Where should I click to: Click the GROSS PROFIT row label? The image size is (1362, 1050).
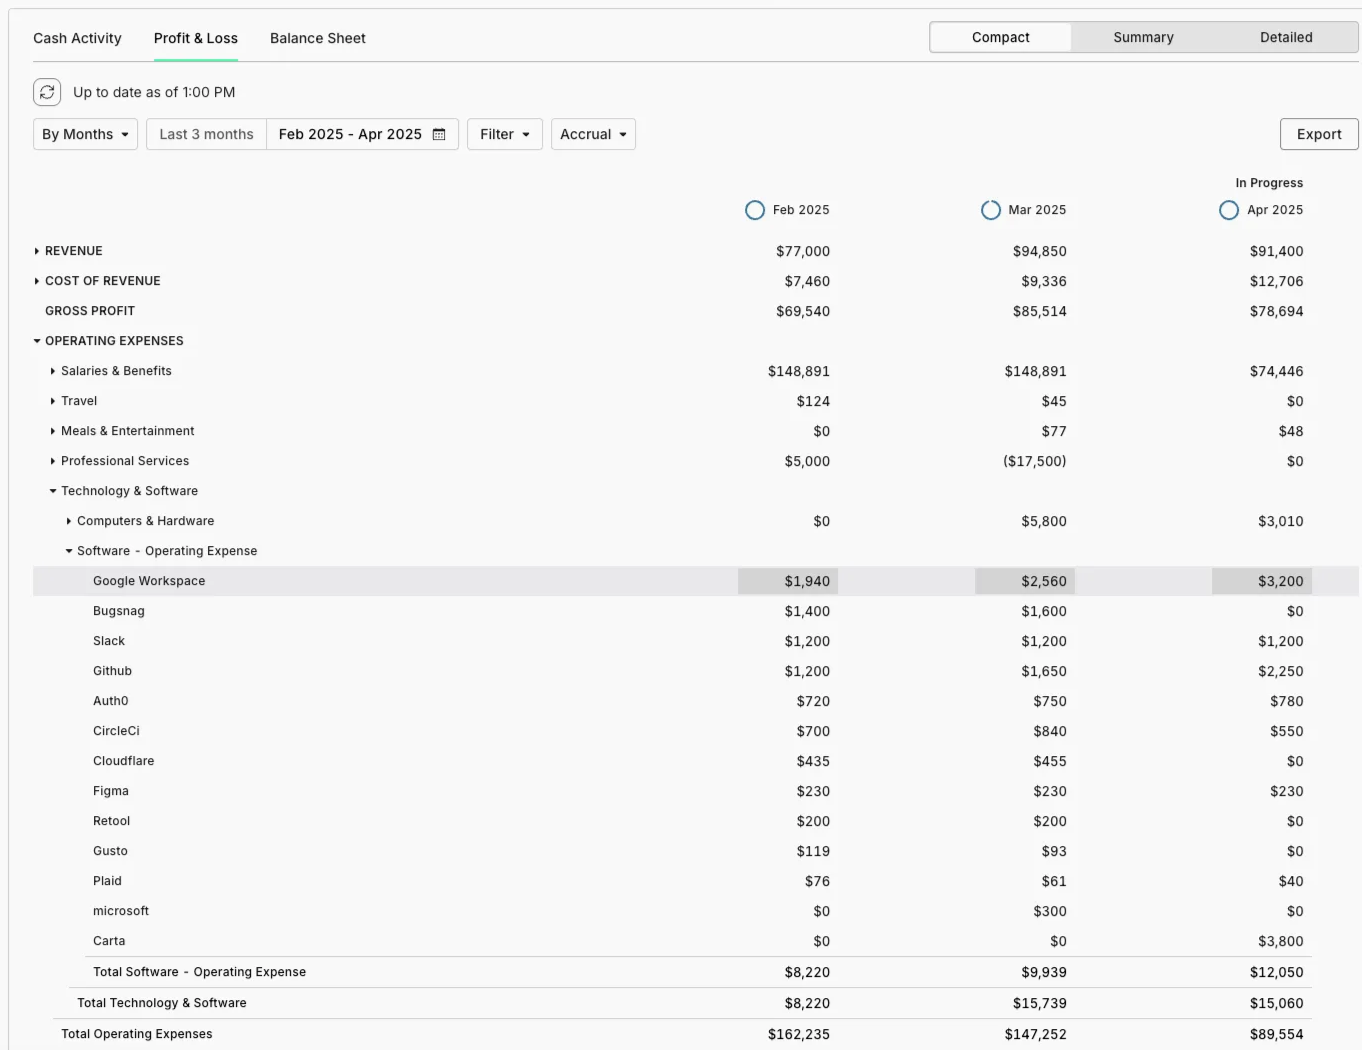(90, 311)
